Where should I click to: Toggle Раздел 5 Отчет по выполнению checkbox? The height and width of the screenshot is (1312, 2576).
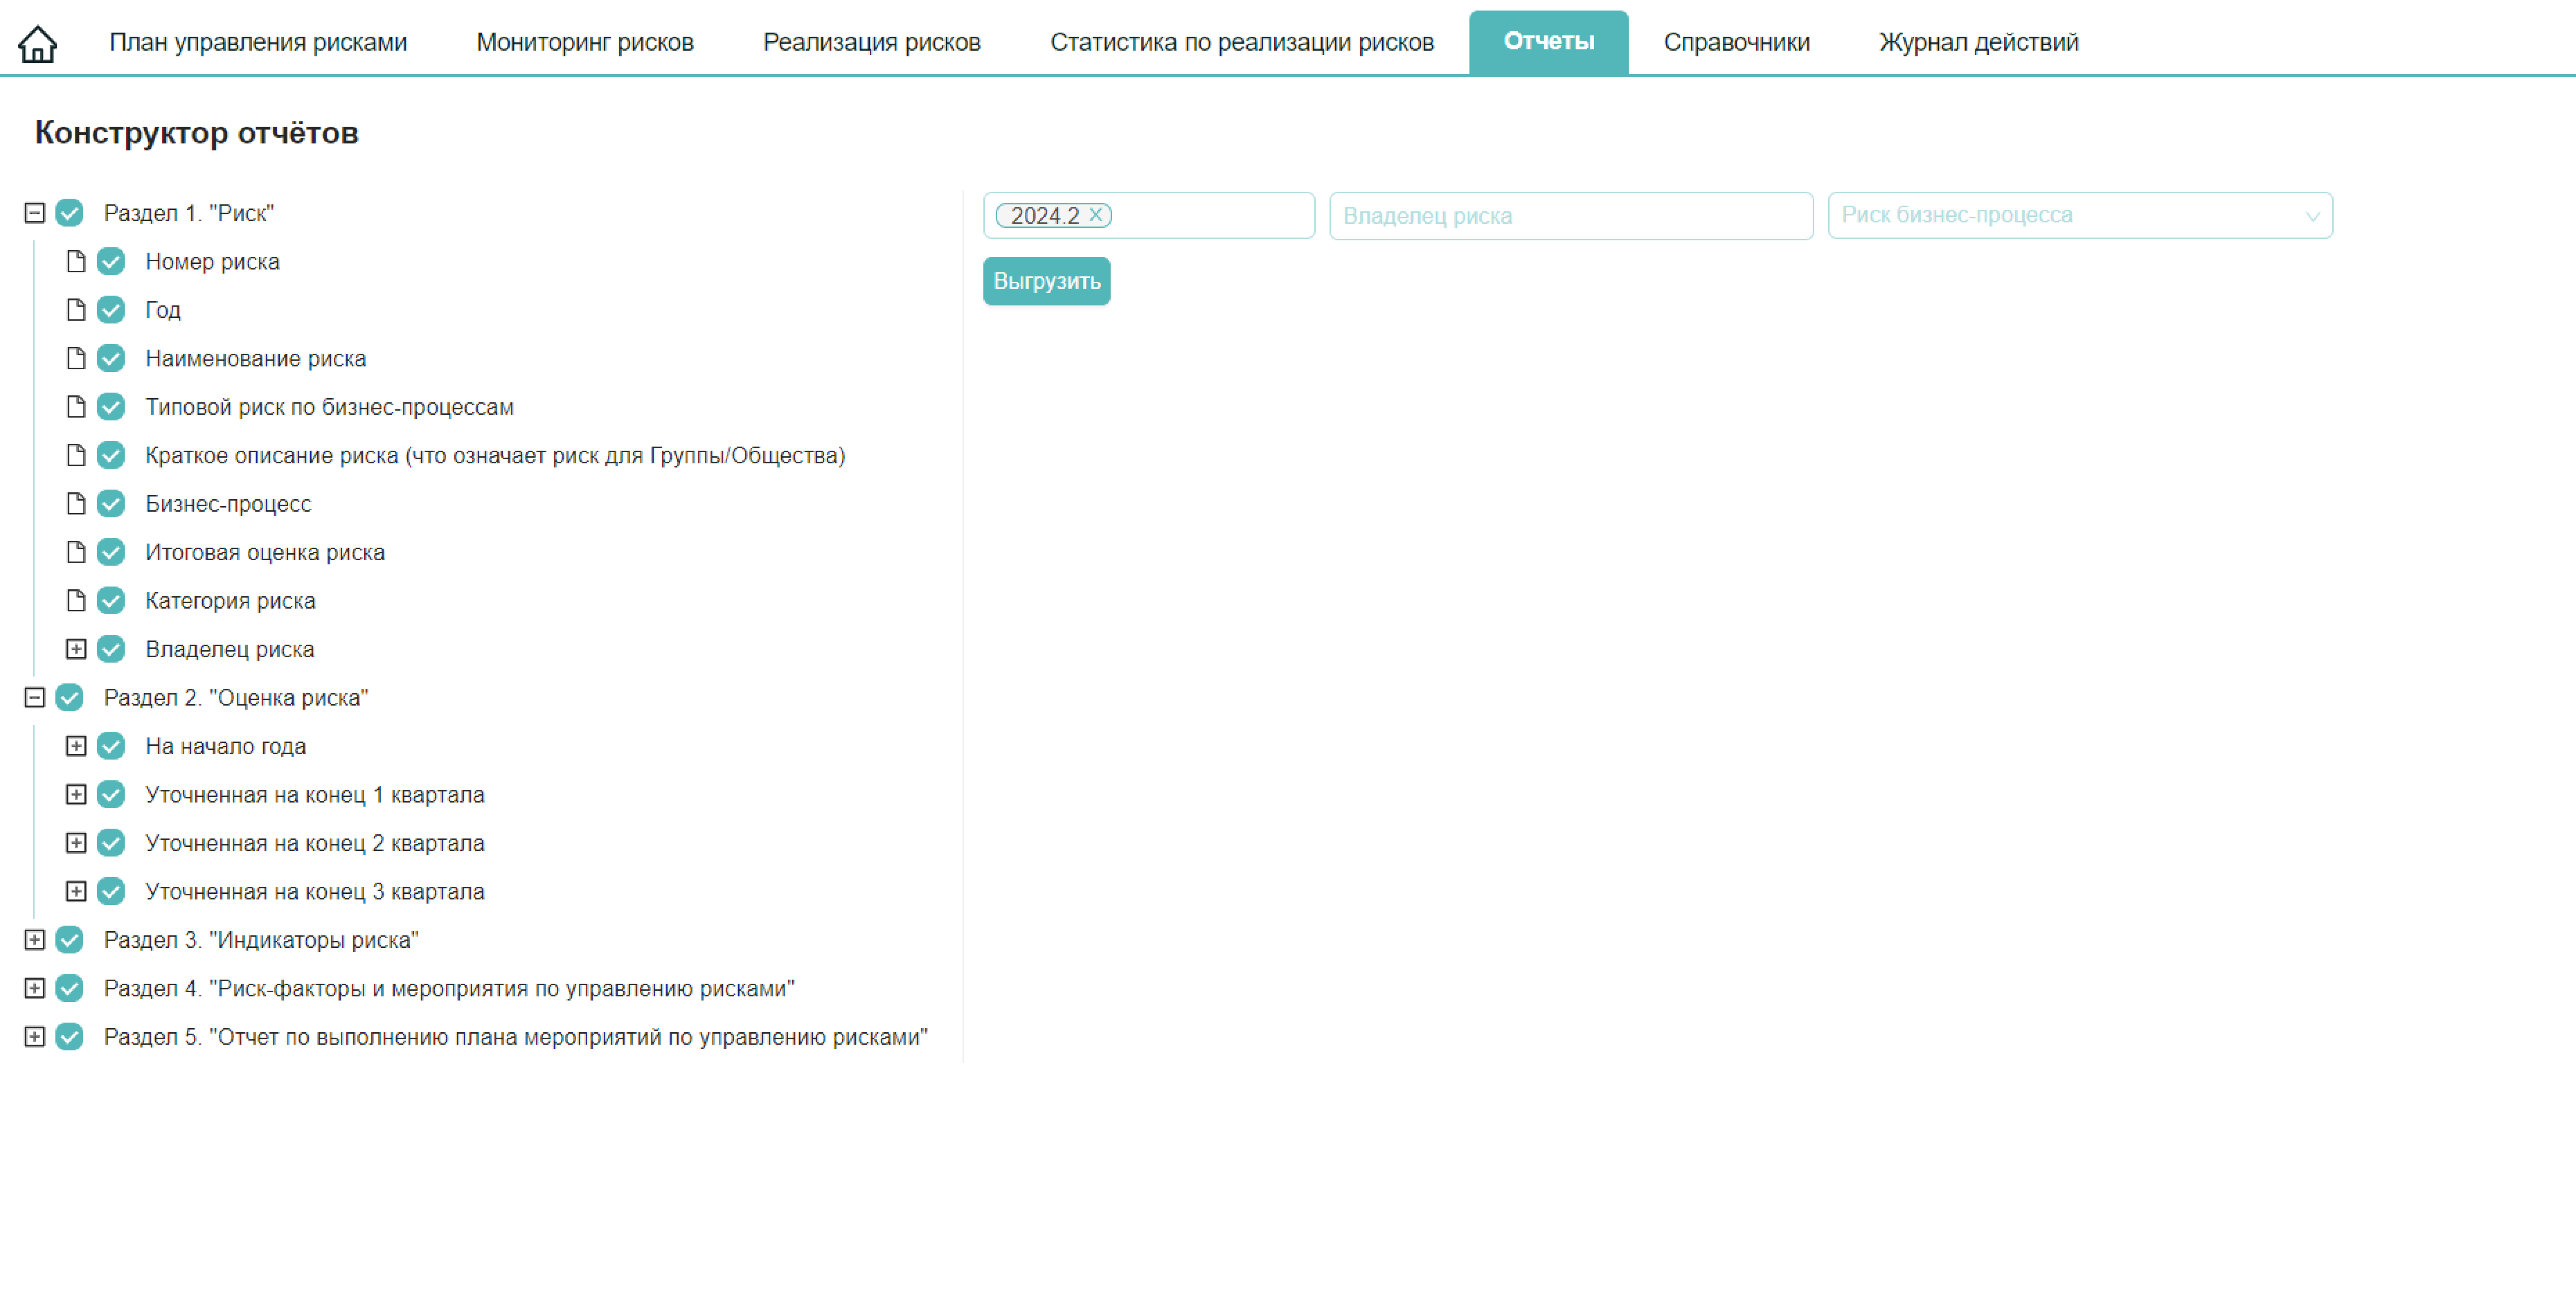69,1038
